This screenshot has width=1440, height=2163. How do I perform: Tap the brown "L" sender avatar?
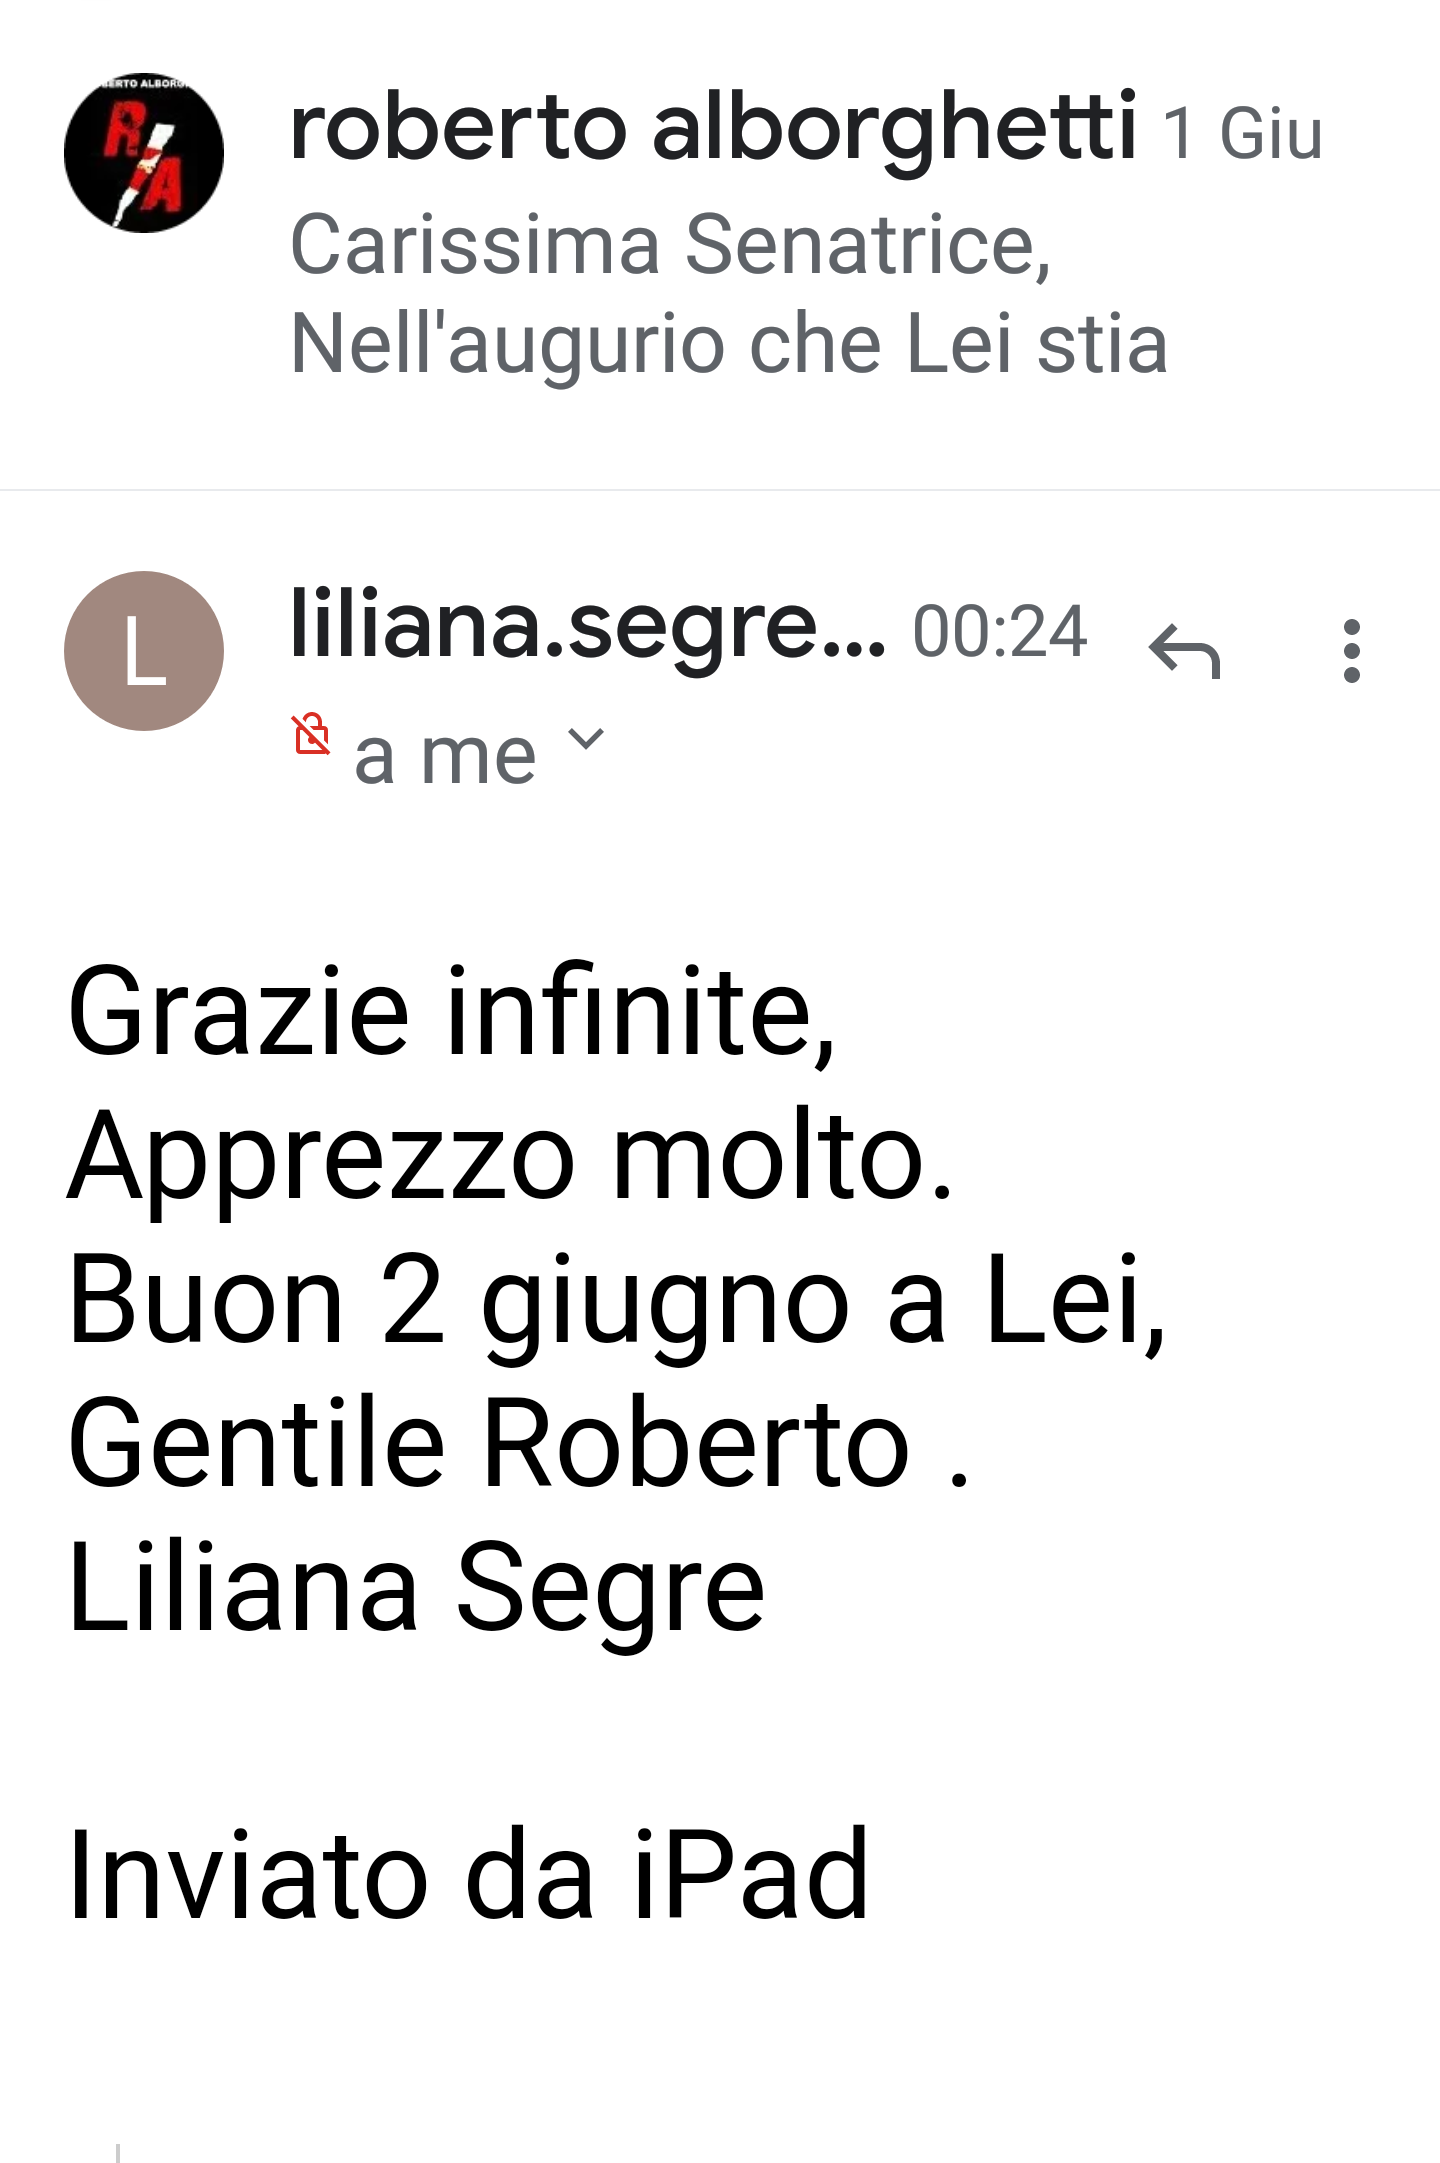[144, 651]
